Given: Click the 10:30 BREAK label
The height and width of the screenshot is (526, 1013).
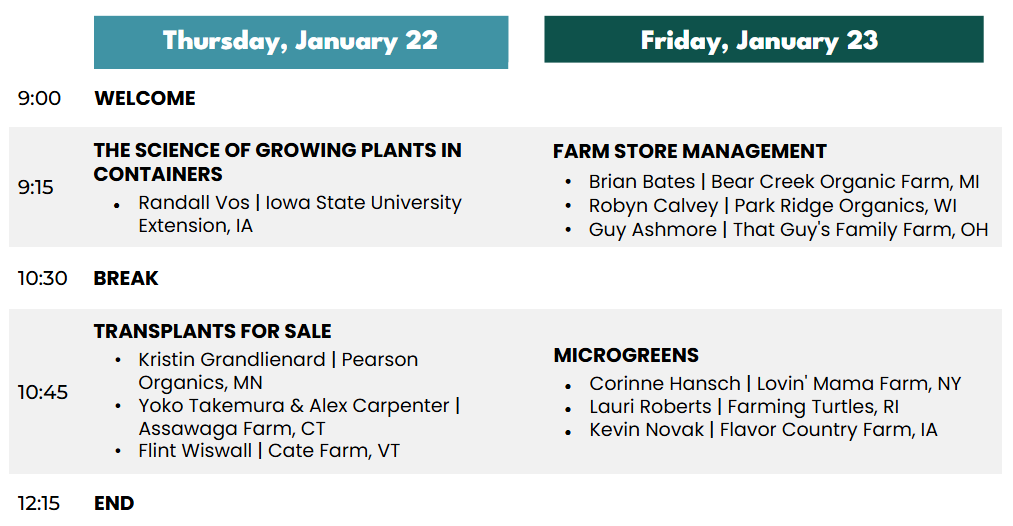Looking at the screenshot, I should 126,278.
